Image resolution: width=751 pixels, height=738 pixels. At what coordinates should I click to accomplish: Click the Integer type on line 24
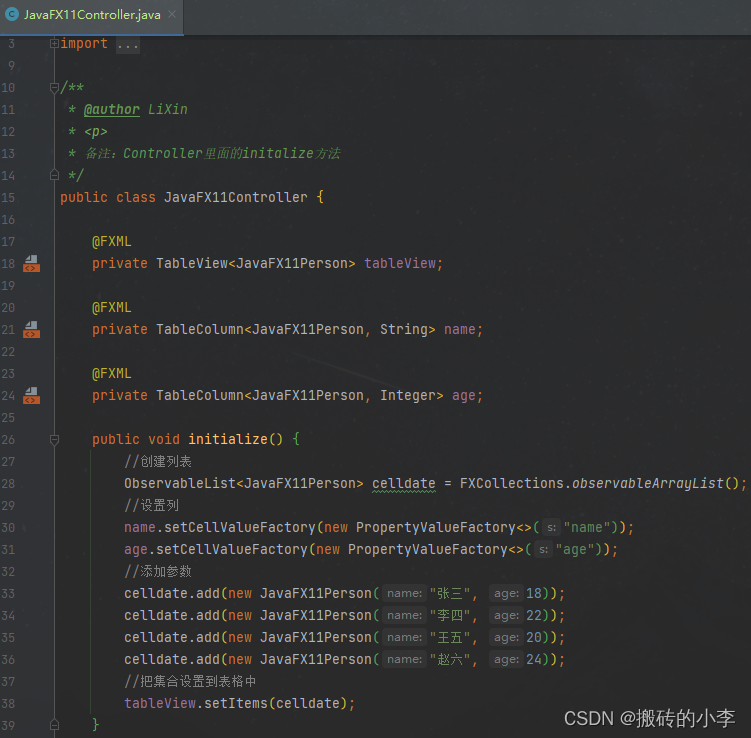pyautogui.click(x=408, y=396)
